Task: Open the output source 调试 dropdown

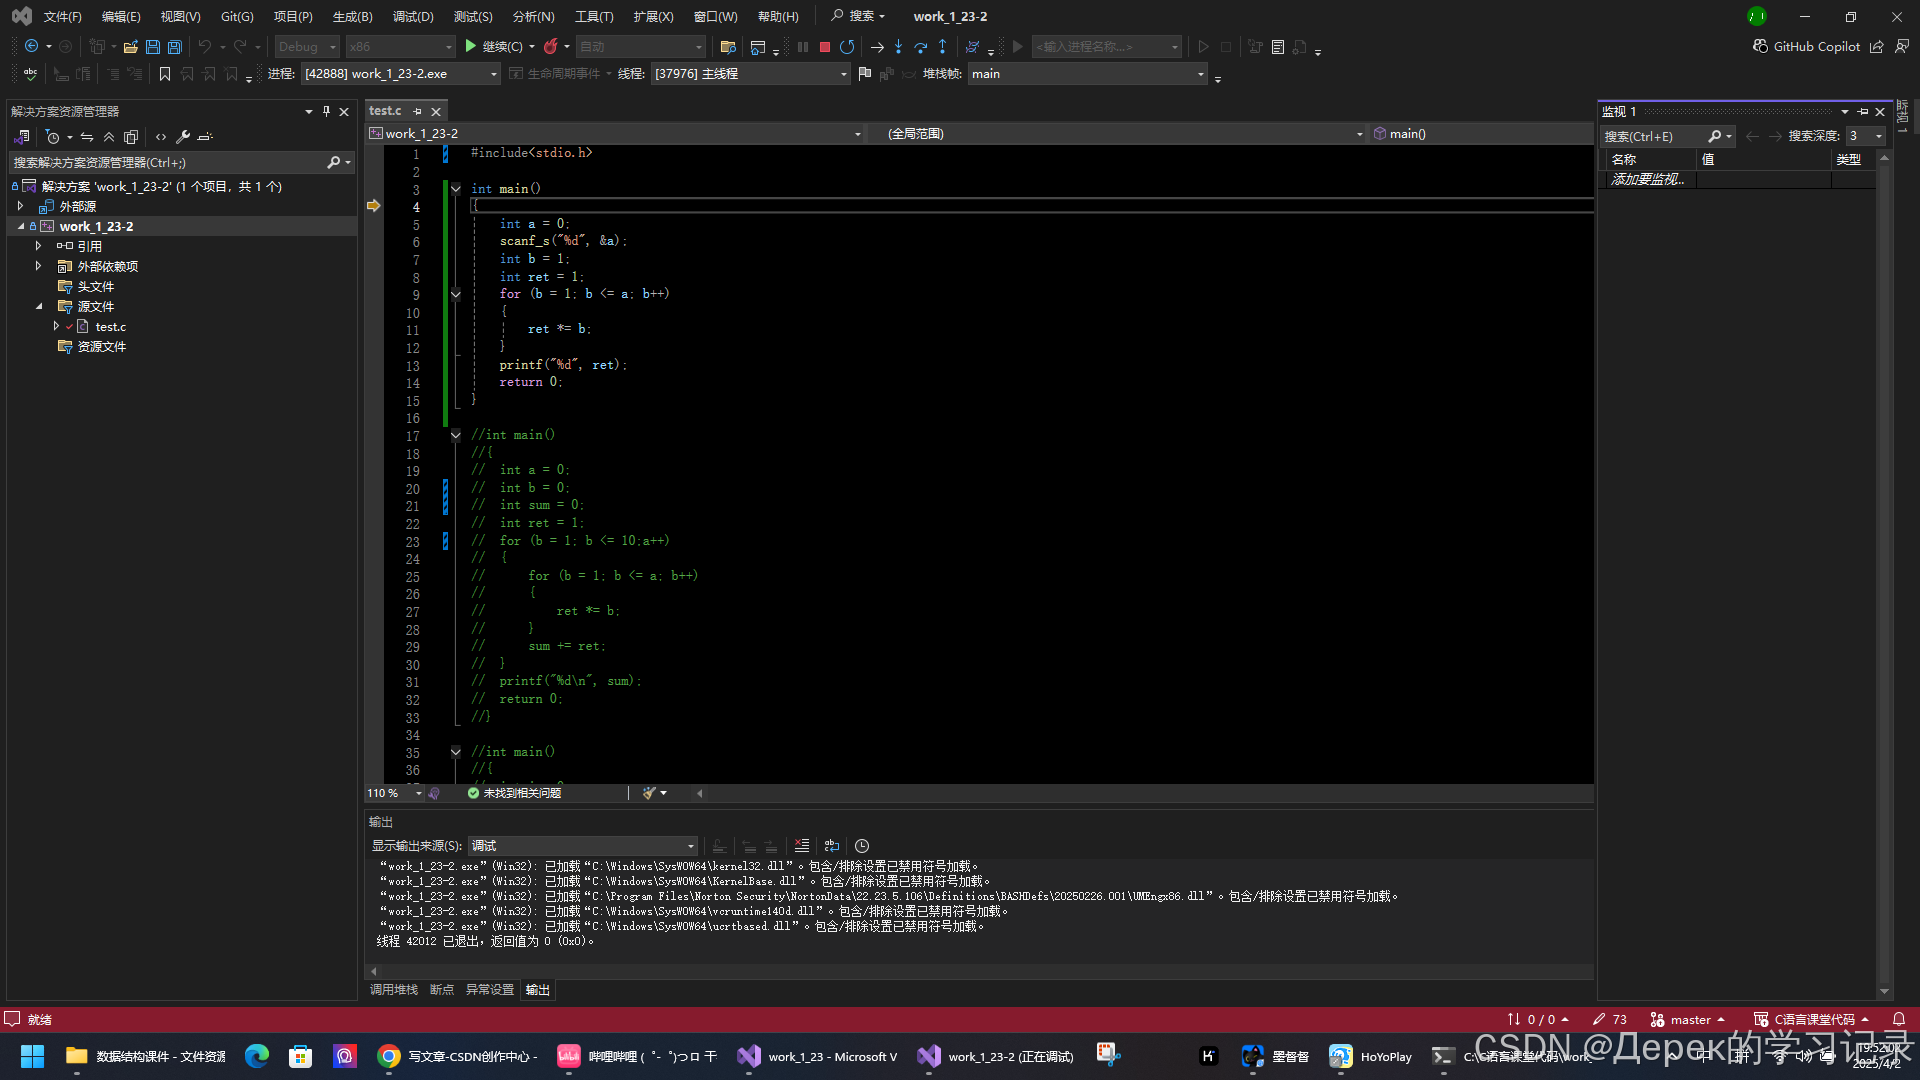Action: tap(583, 846)
